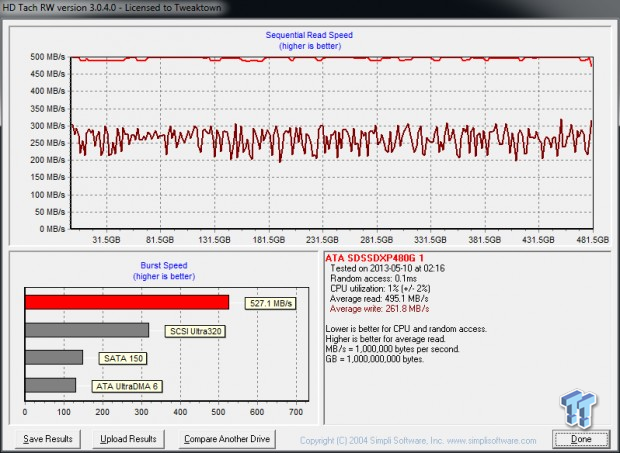Image resolution: width=620 pixels, height=453 pixels.
Task: Open Upload Results
Action: [128, 439]
